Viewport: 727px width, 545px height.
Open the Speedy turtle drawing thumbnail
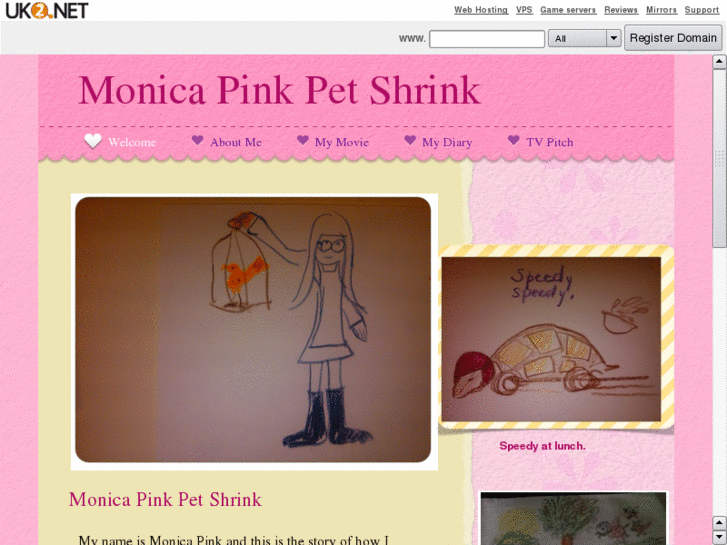coord(551,339)
